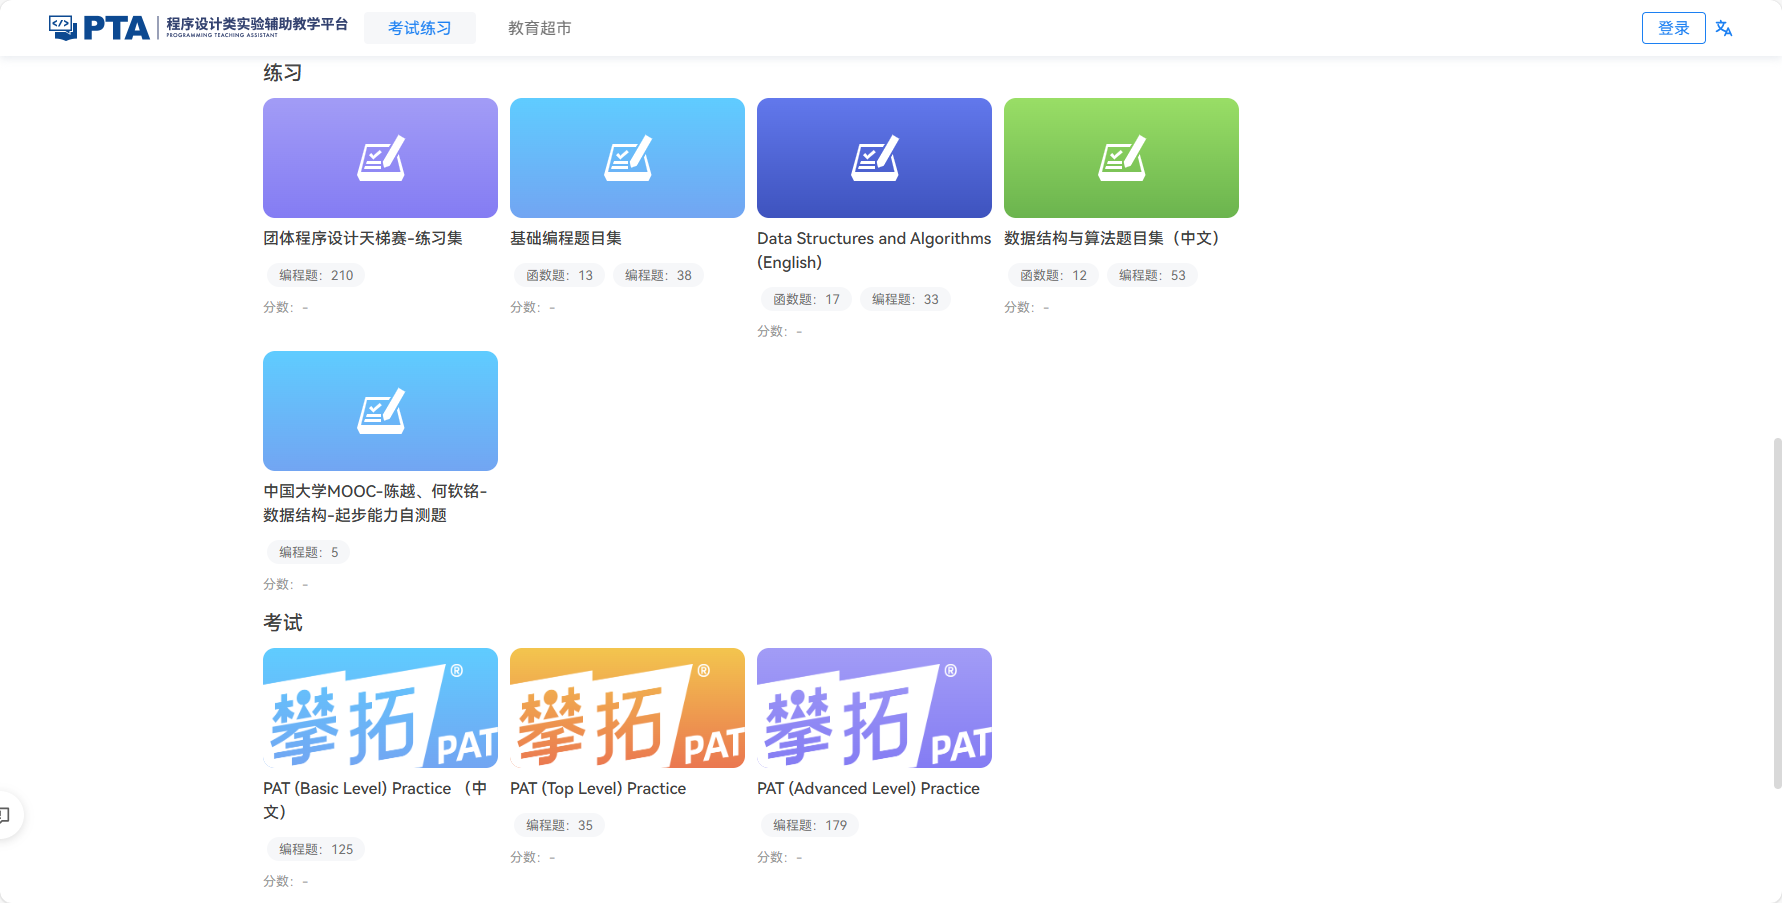Click the 编程题: 179 tag
Screen dimensions: 1782x903
[x=810, y=825]
